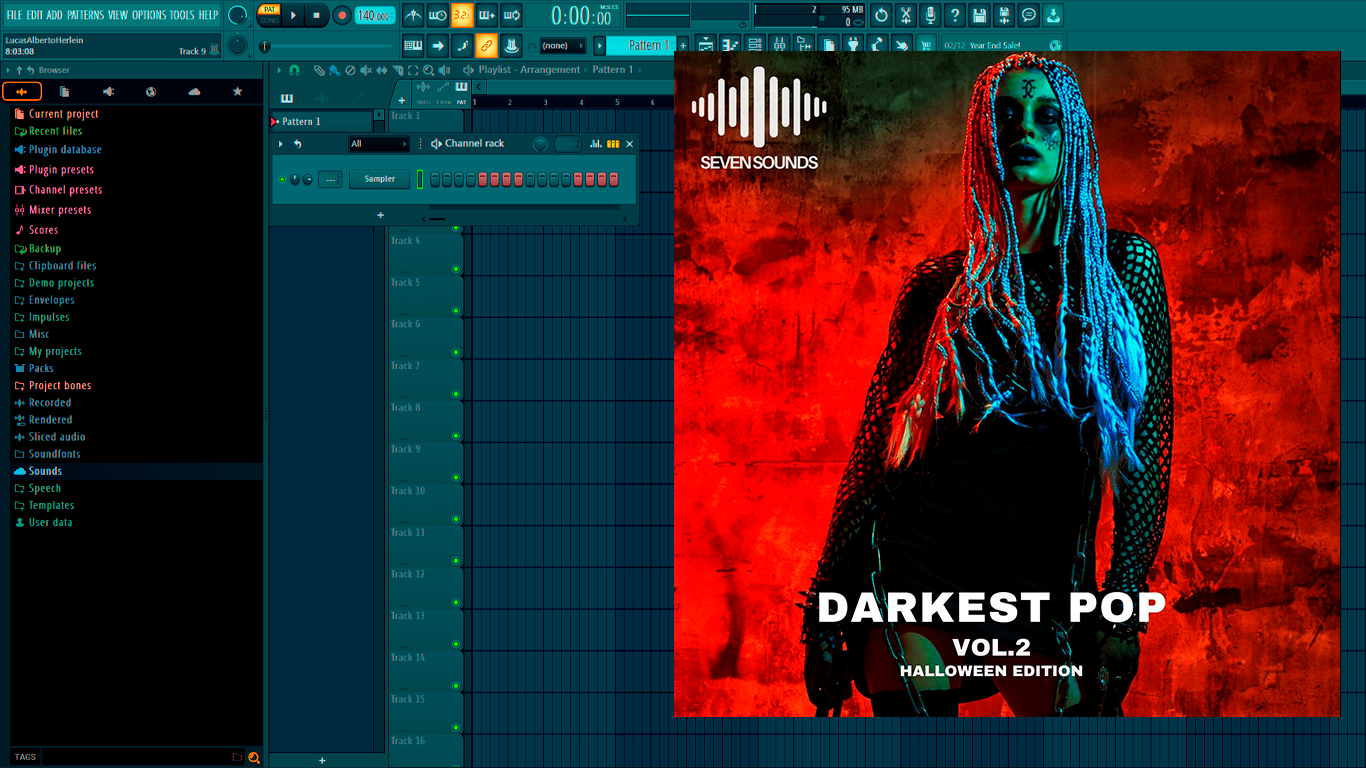Click the channel rack swing knob
This screenshot has height=768, width=1366.
pos(540,144)
